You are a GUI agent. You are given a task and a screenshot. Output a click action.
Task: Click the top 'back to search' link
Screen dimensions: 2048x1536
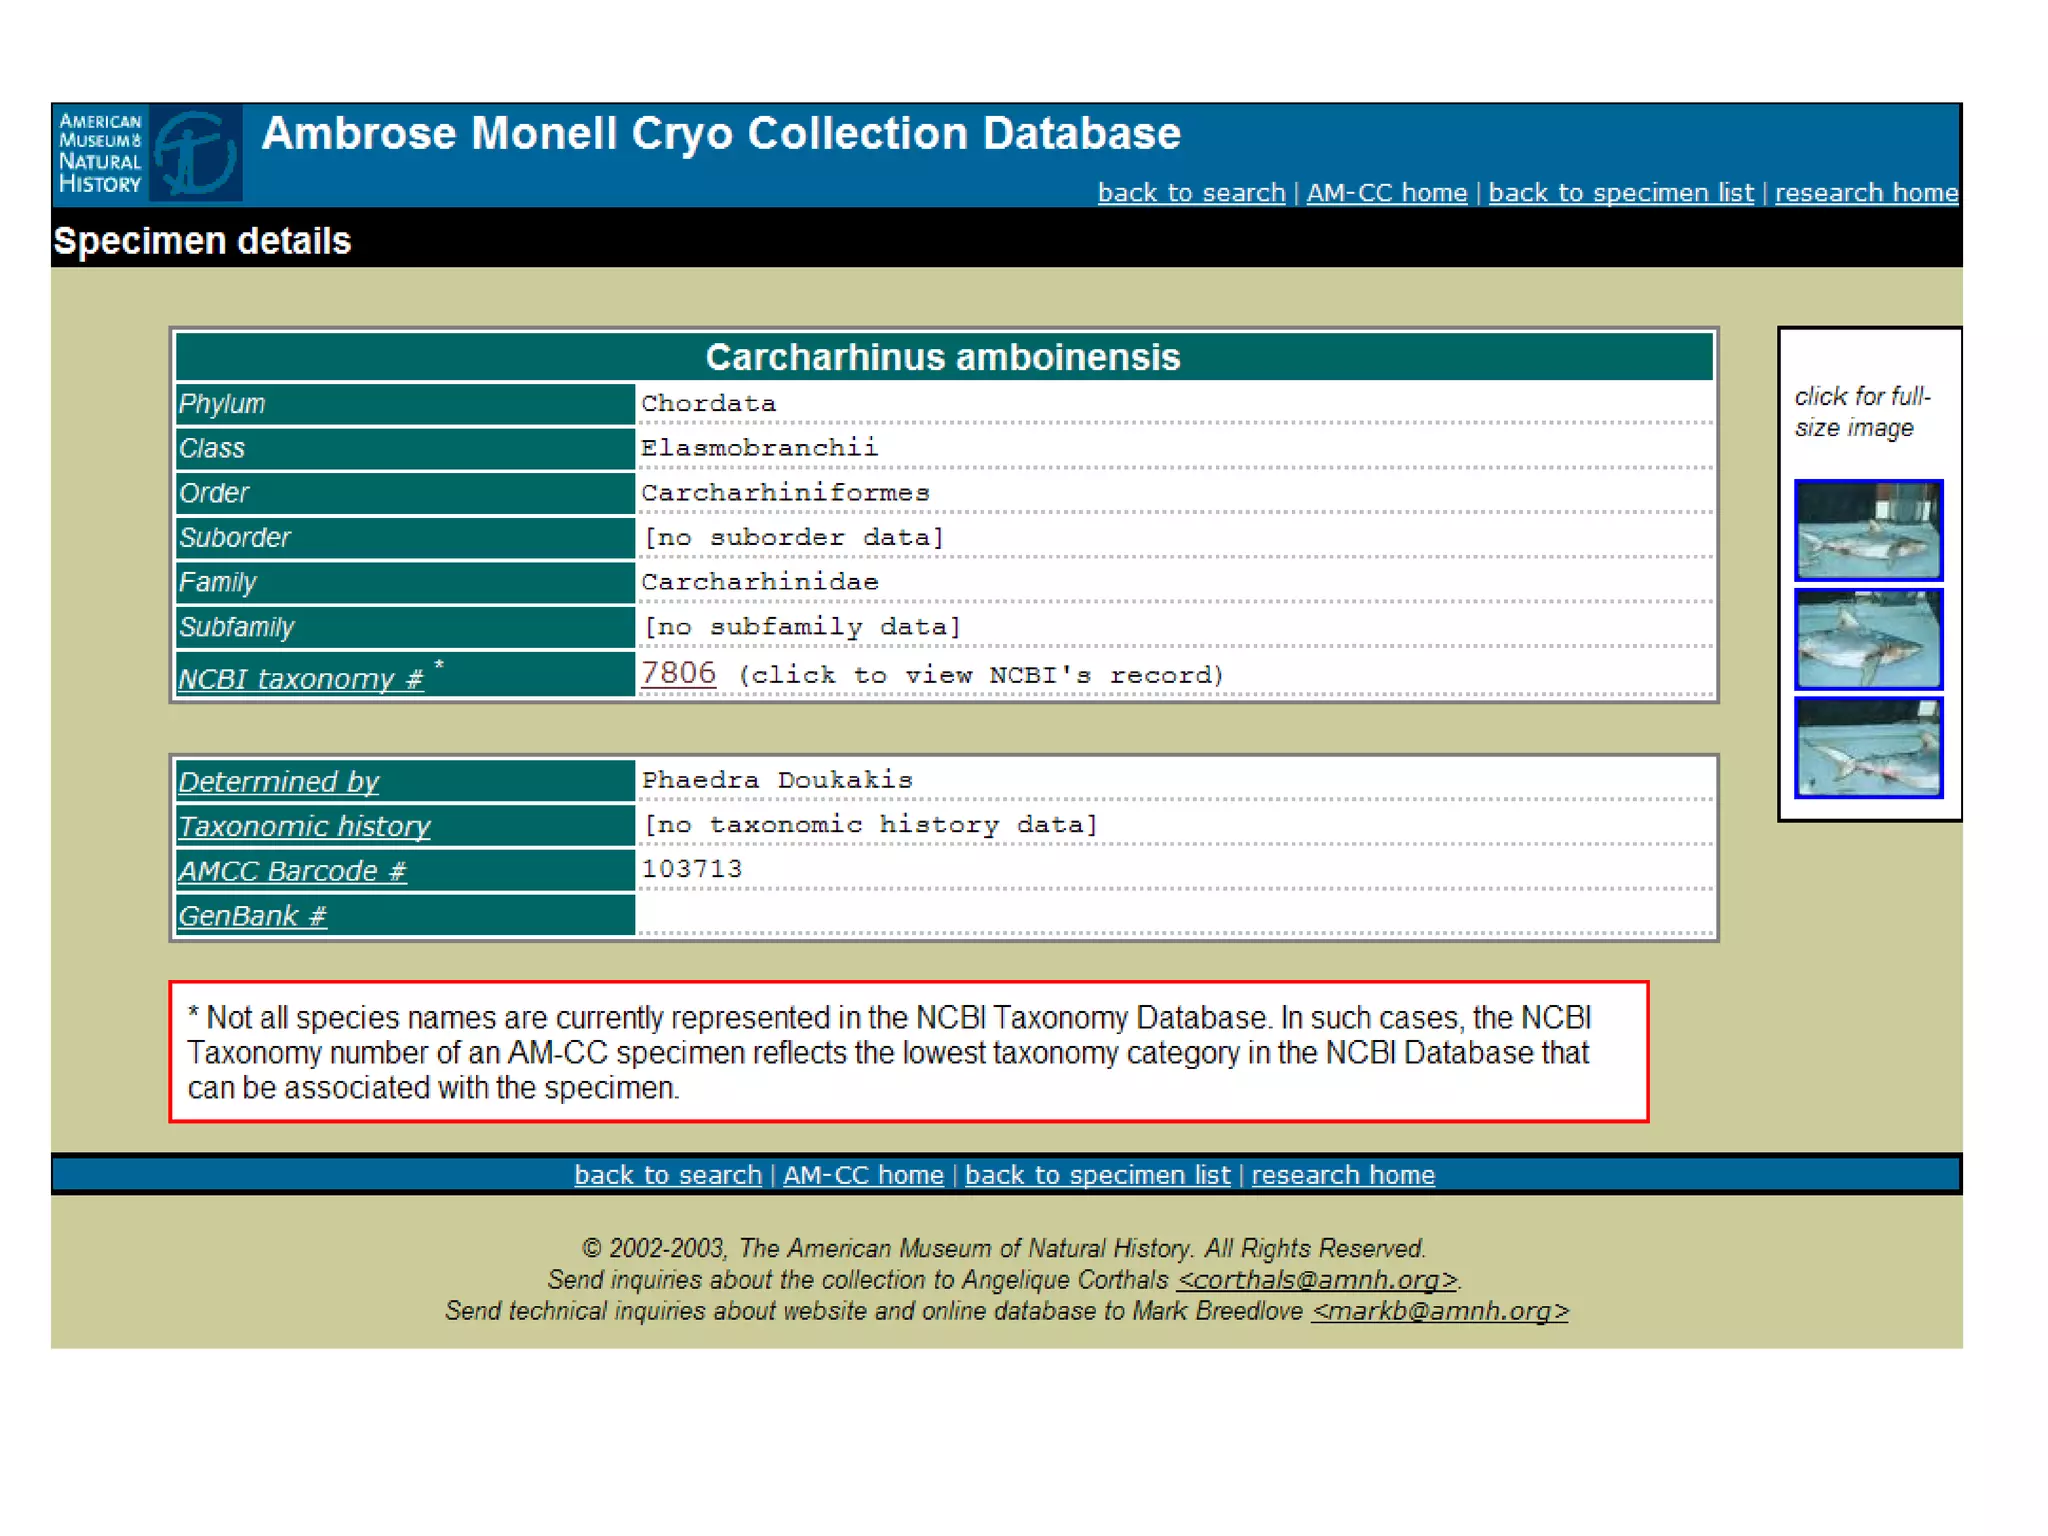tap(1190, 192)
